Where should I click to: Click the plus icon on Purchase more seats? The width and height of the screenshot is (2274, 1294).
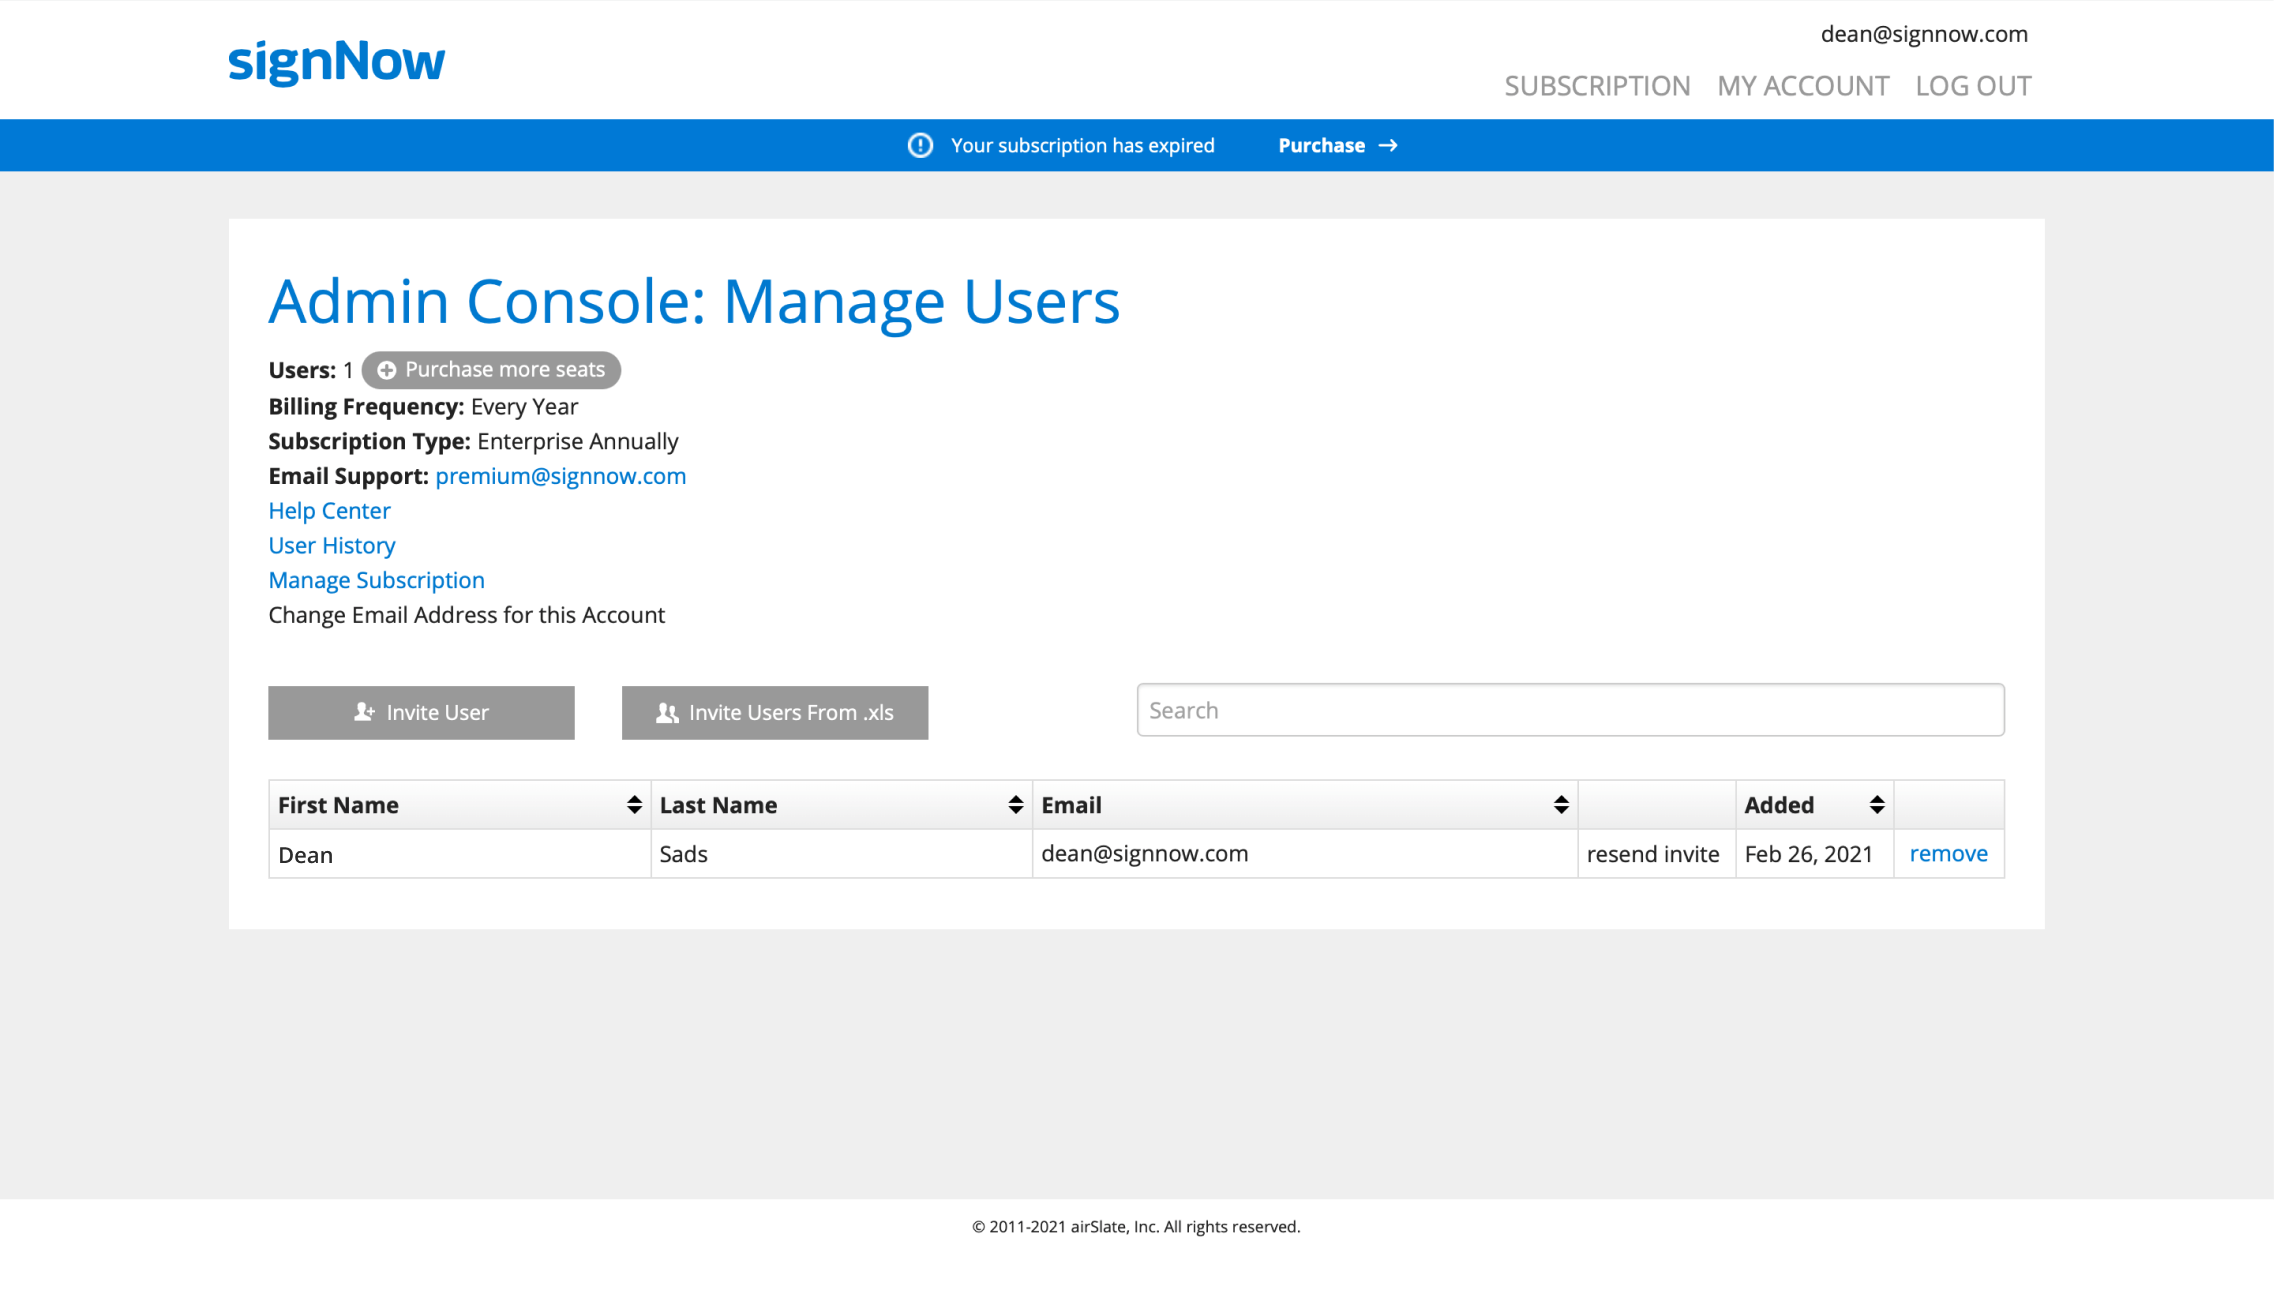pyautogui.click(x=387, y=370)
